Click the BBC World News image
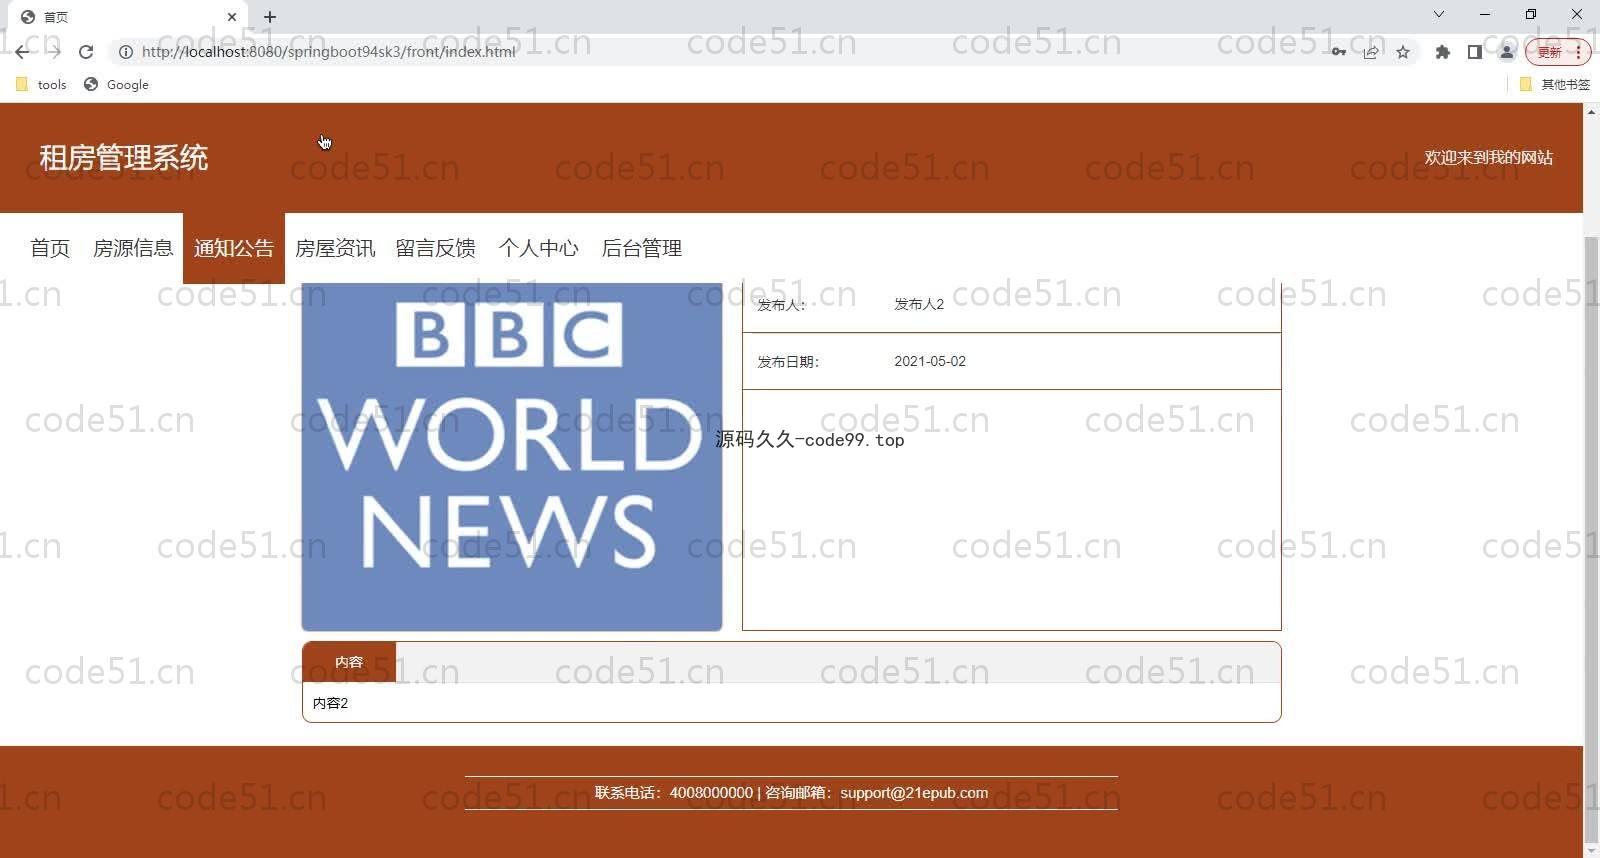The width and height of the screenshot is (1600, 858). [512, 457]
